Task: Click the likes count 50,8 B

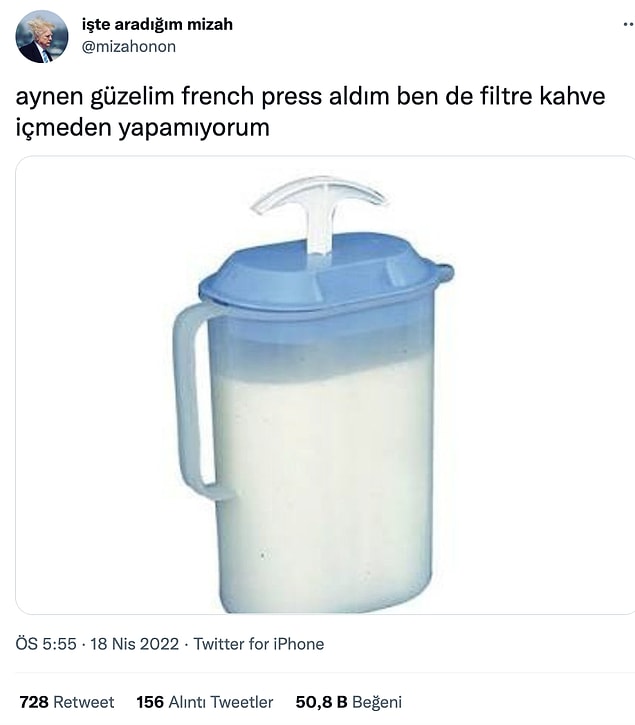Action: coord(321,702)
